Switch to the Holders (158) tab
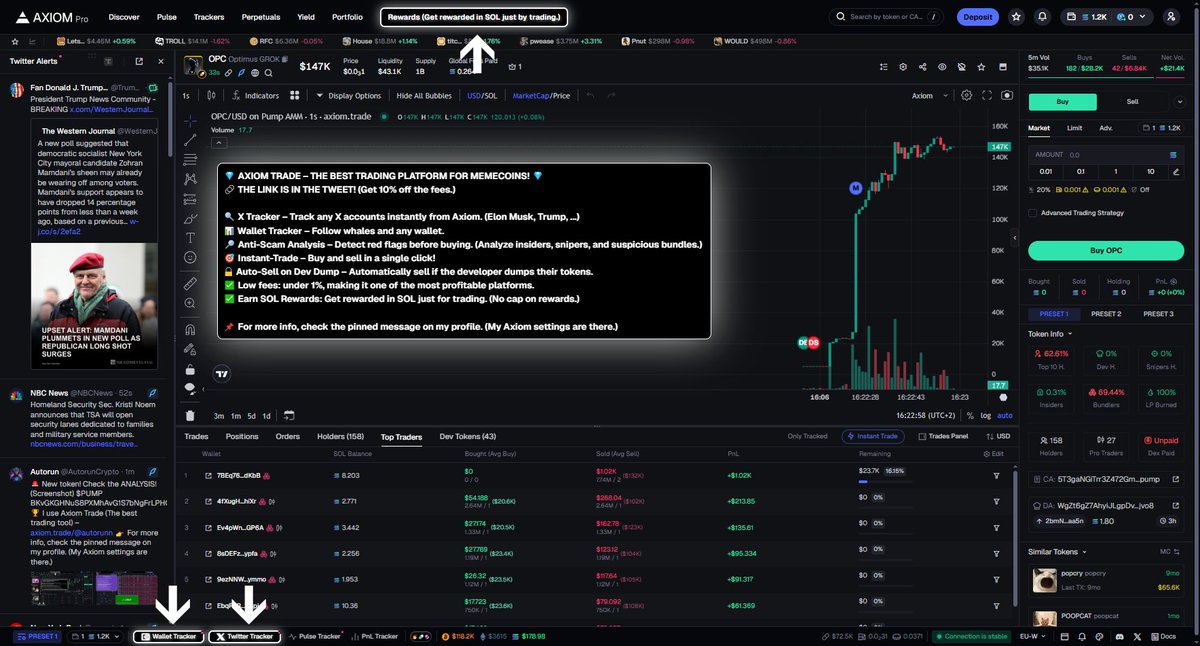This screenshot has width=1200, height=646. (340, 437)
